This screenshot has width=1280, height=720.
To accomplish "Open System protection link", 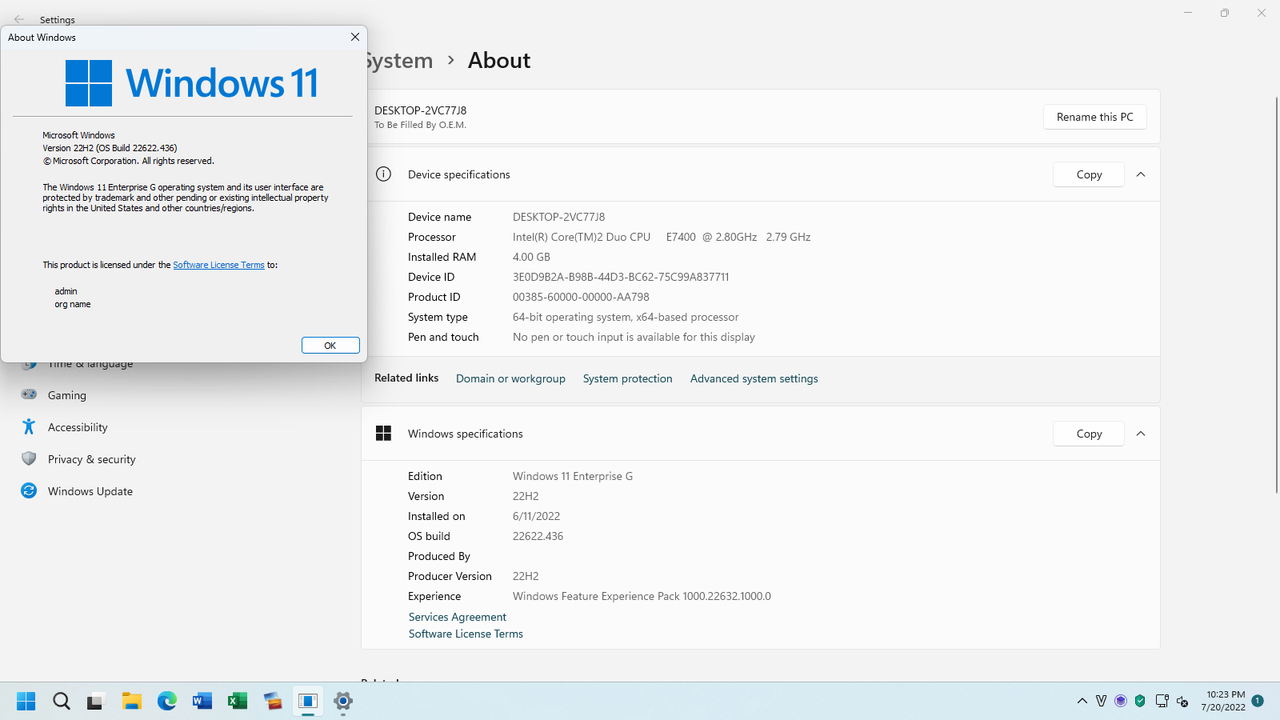I will [x=627, y=379].
